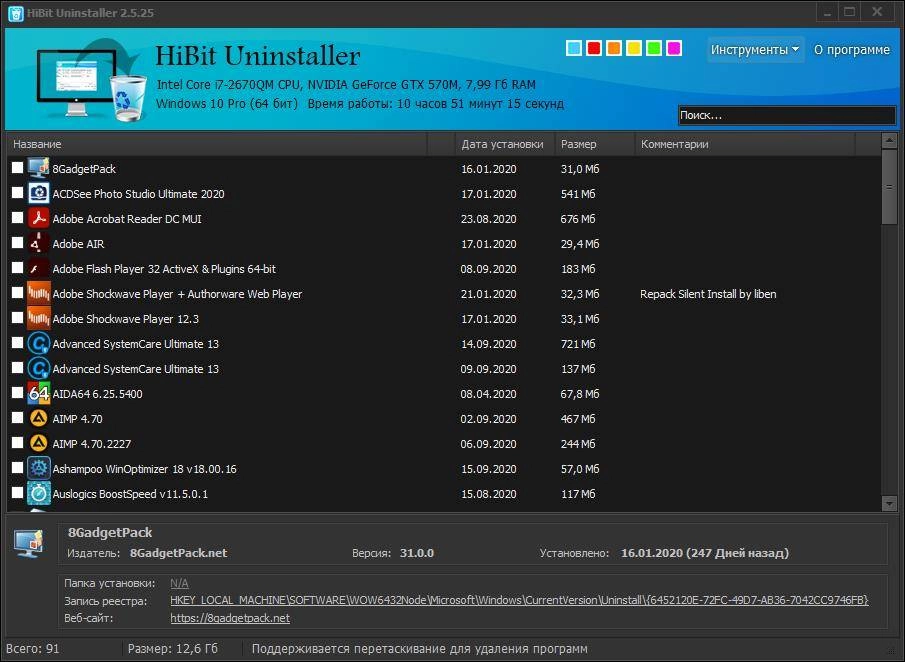
Task: Check the ACDSee Photo Studio Ultimate checkbox
Action: [x=17, y=192]
